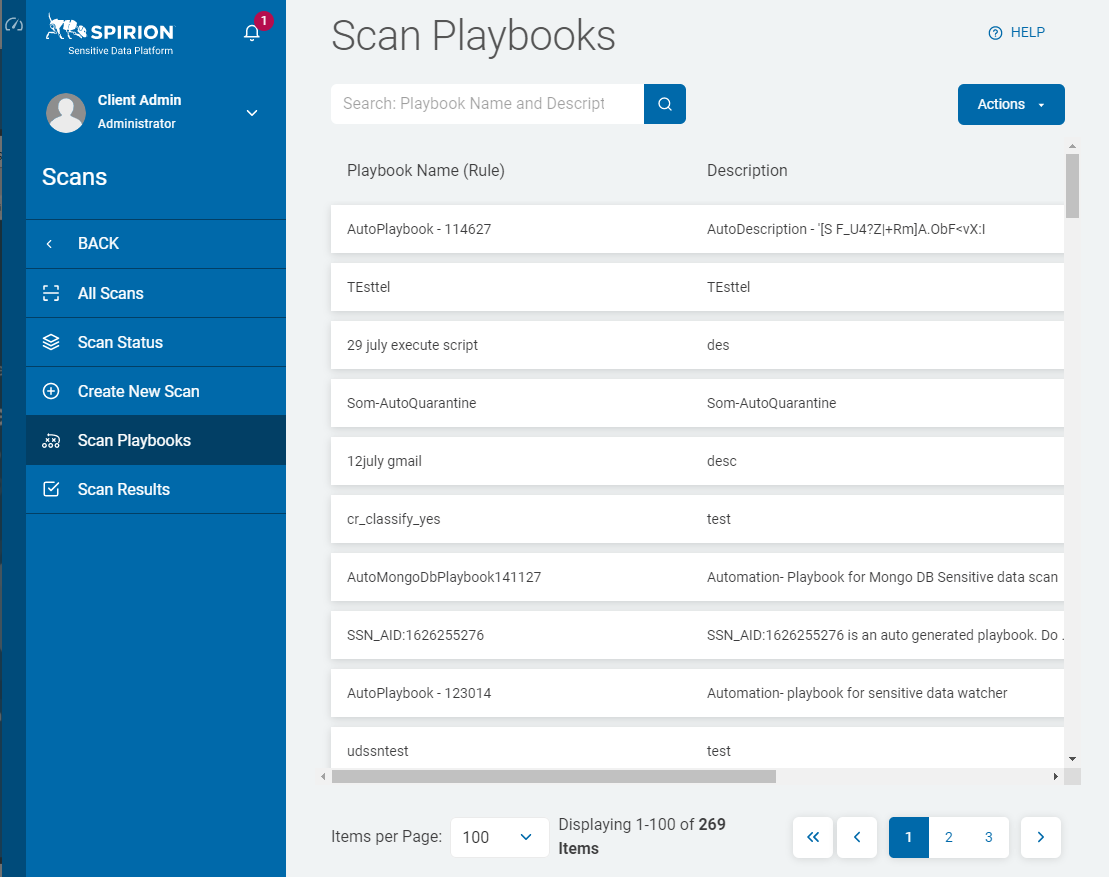Select the SSN_AID:1626255276 playbook name
1109x877 pixels.
point(415,635)
